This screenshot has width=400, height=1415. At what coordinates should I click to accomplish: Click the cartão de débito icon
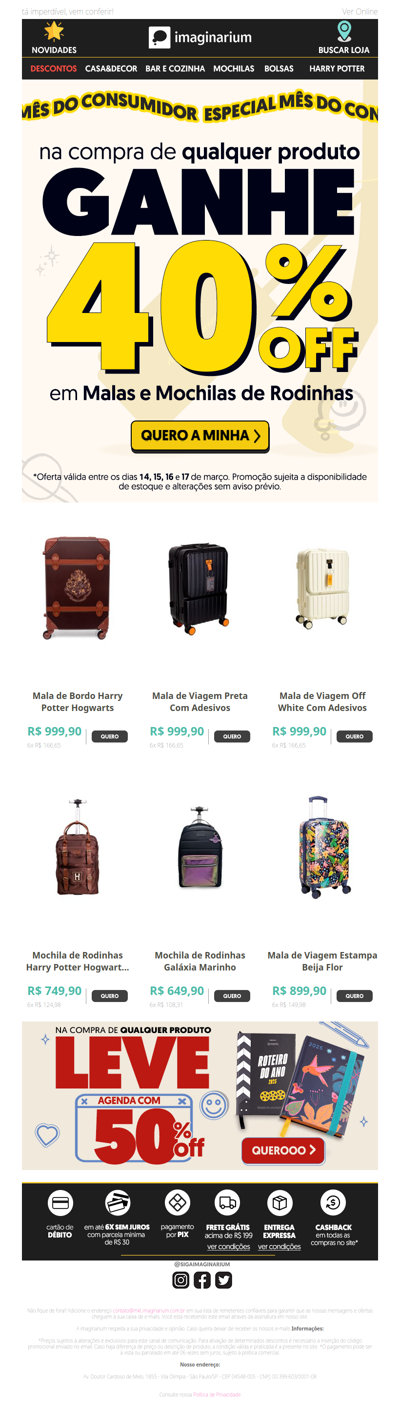[61, 1203]
